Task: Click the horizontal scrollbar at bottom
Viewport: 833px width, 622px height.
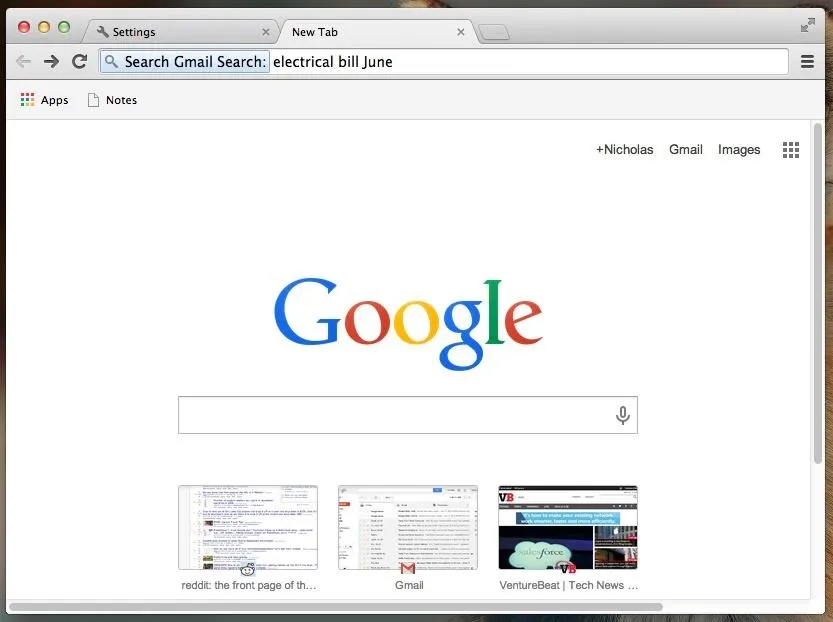Action: tap(336, 607)
